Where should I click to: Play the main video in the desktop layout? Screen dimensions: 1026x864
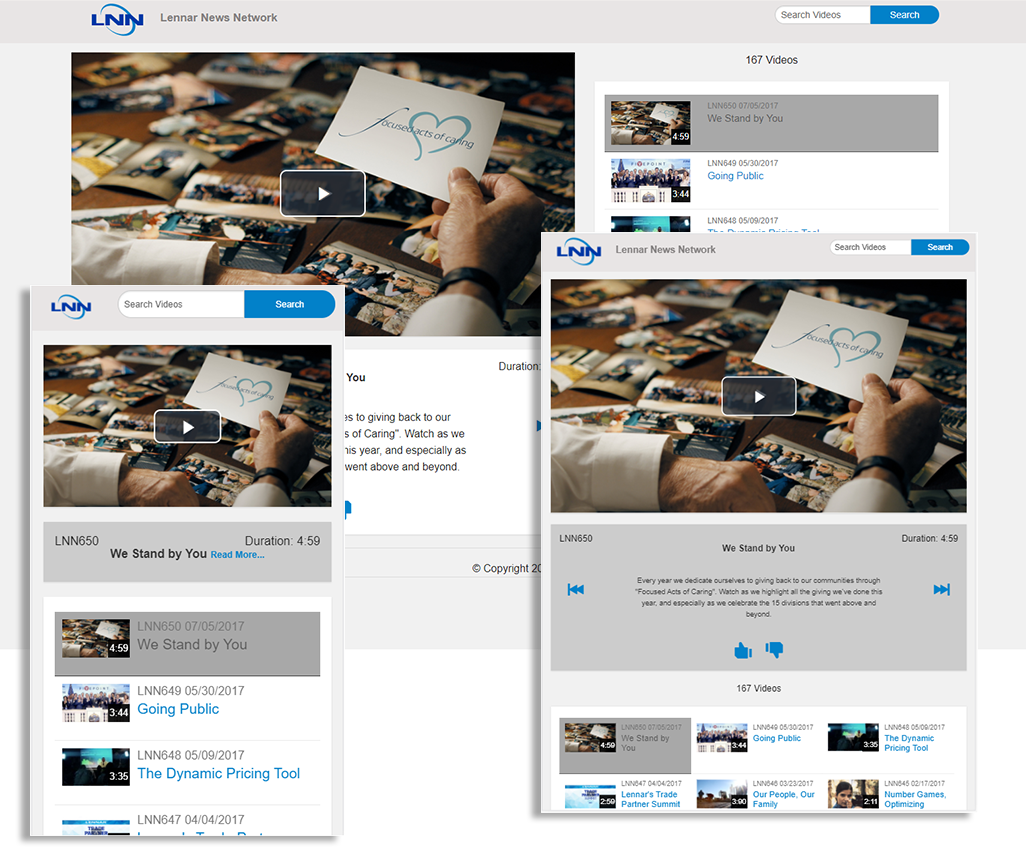(x=323, y=193)
